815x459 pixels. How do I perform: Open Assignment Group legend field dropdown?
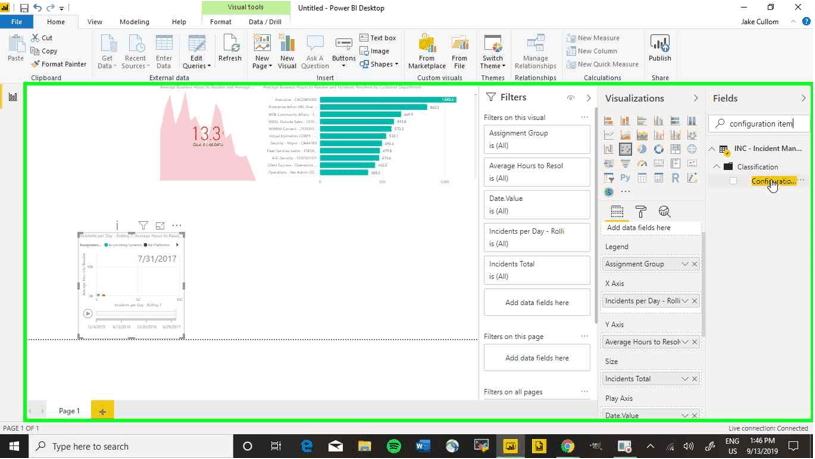pos(685,264)
